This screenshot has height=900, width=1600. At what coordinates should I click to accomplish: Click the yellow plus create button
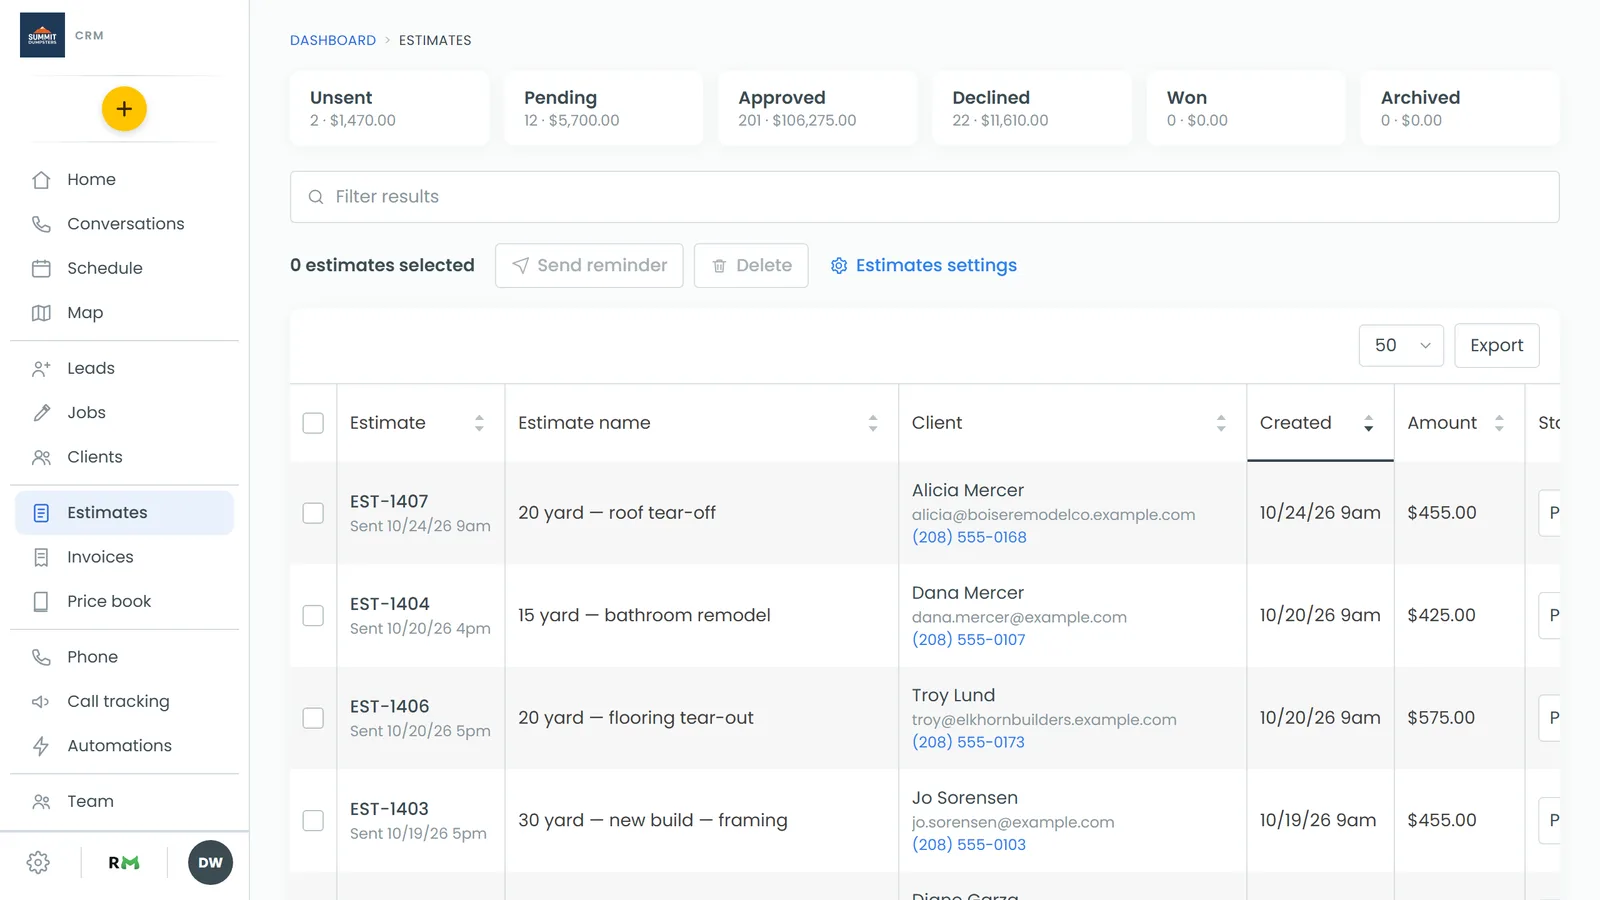[x=124, y=109]
